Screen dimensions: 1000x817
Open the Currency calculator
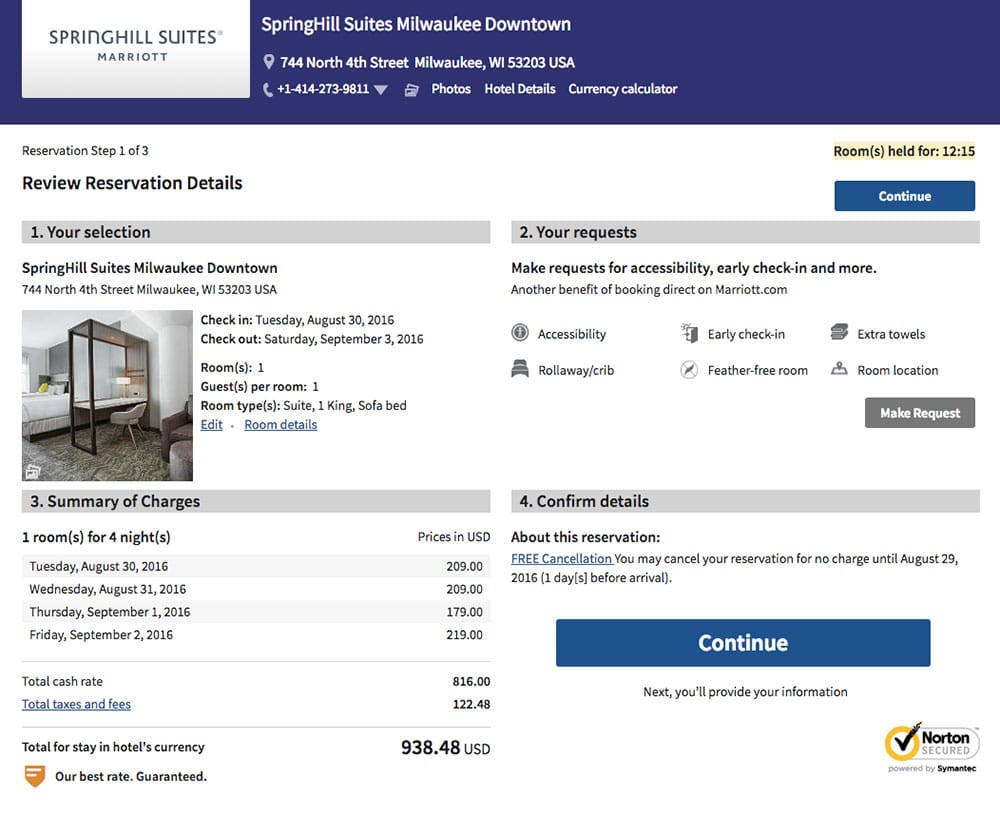pyautogui.click(x=624, y=89)
